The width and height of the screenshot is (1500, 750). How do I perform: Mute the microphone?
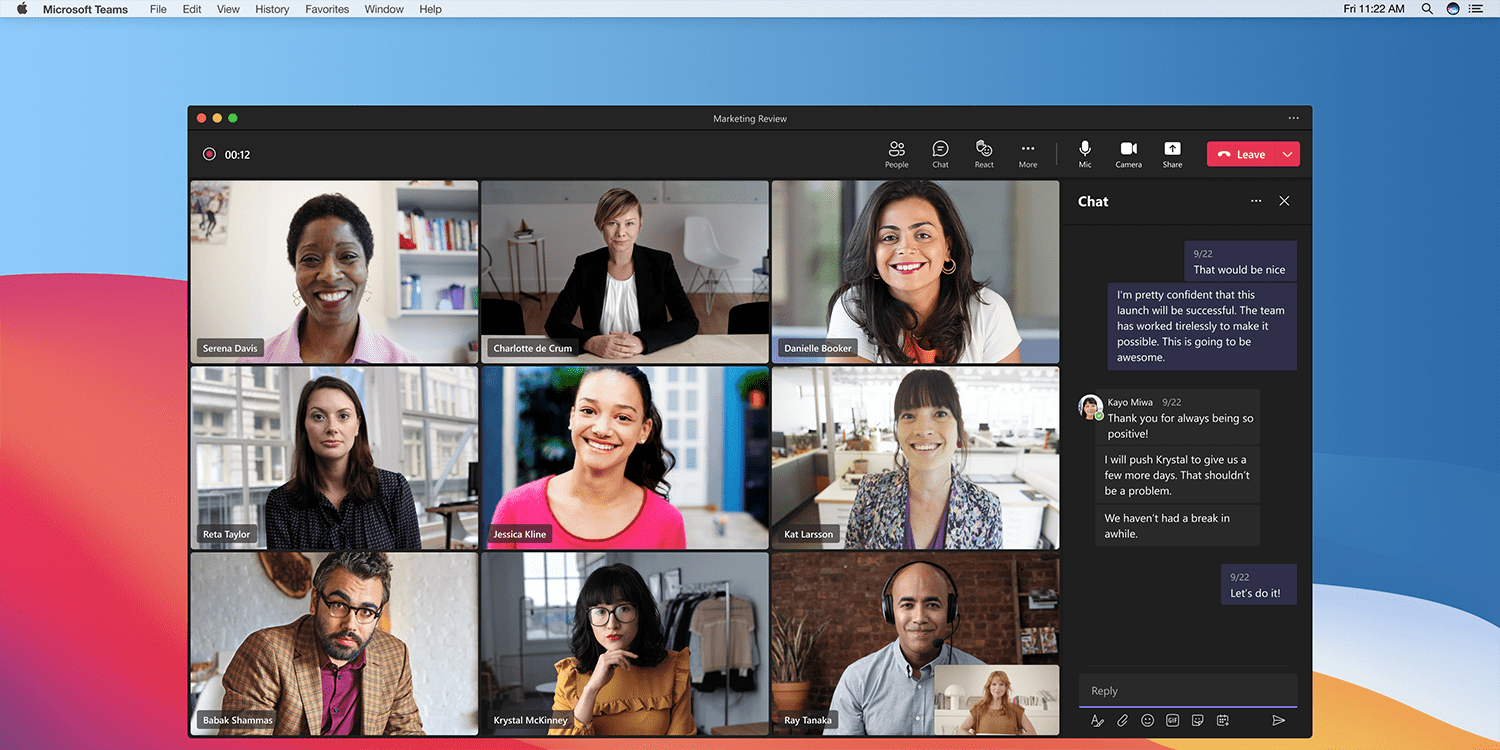1084,153
